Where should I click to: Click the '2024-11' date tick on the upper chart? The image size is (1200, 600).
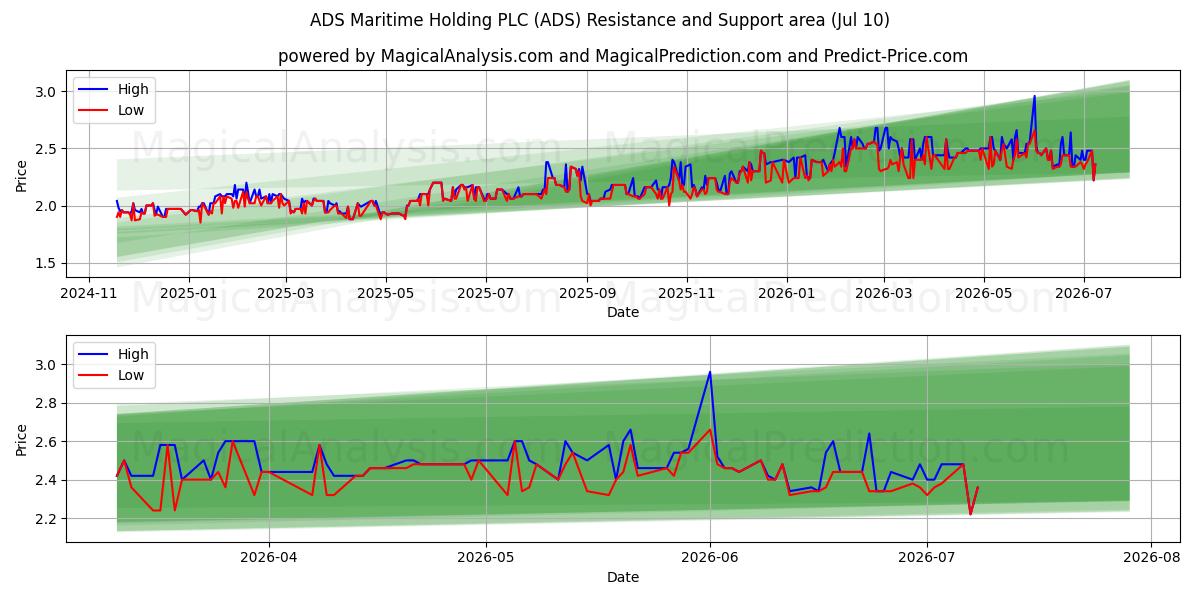(88, 294)
